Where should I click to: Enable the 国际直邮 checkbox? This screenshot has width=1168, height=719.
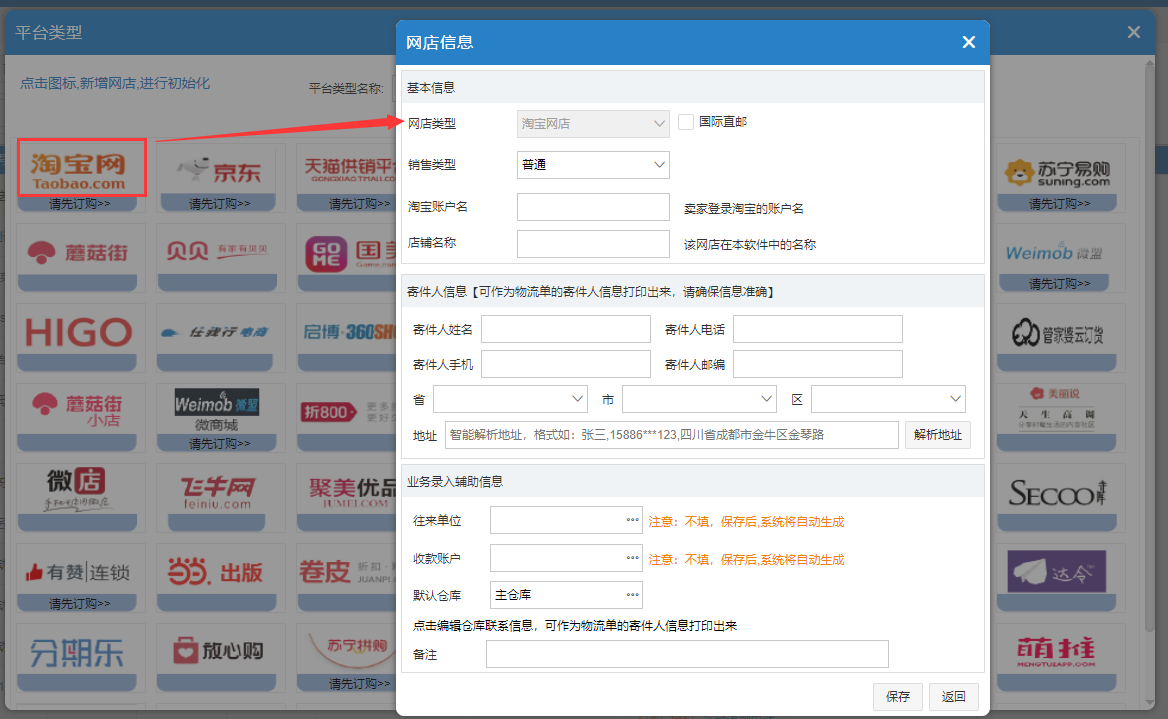[686, 122]
